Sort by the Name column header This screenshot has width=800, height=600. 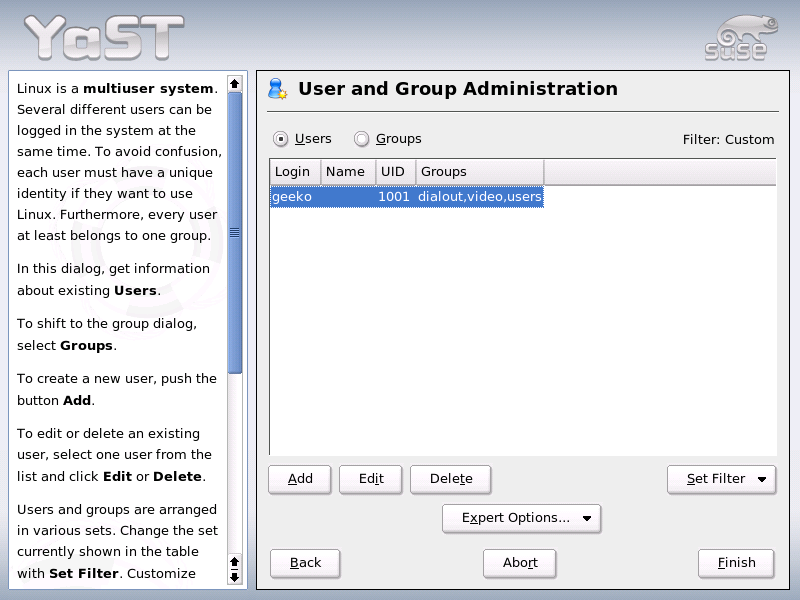(x=348, y=172)
